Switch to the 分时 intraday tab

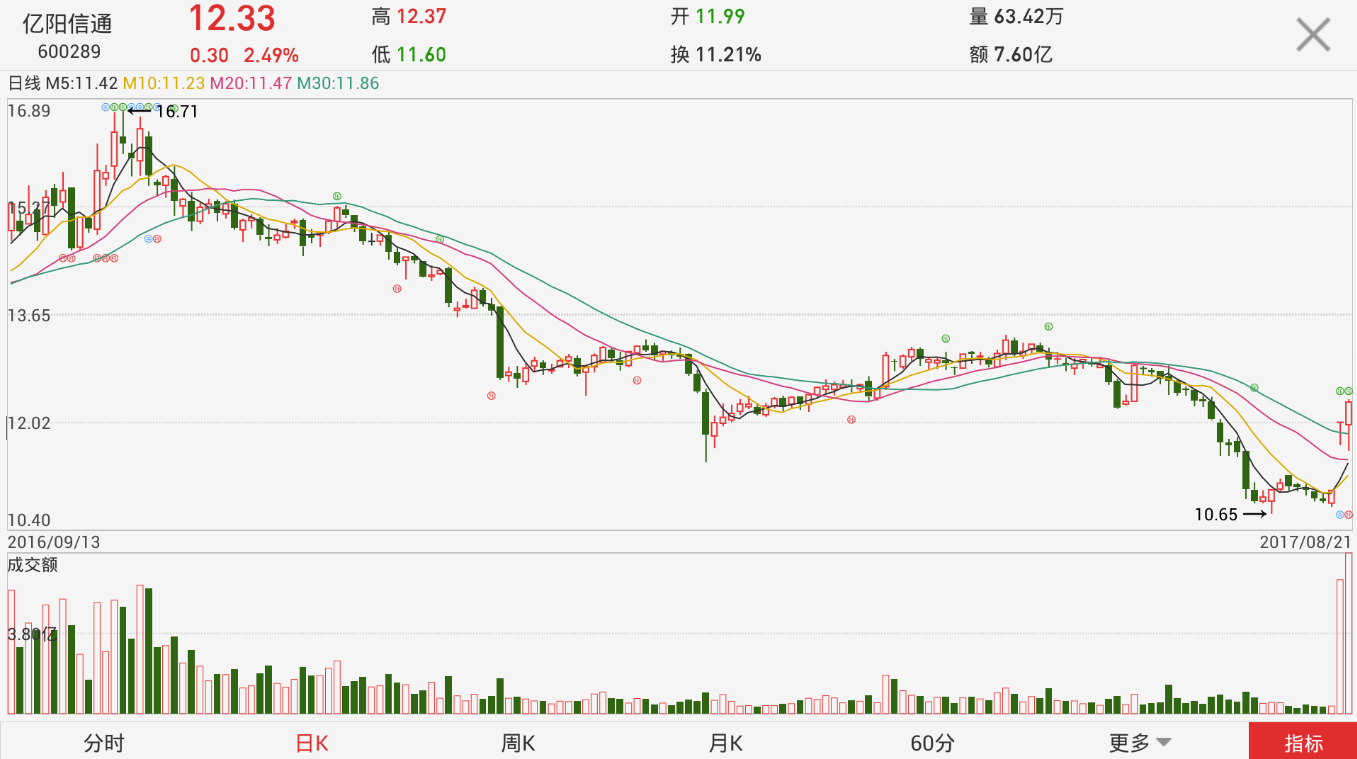[104, 743]
